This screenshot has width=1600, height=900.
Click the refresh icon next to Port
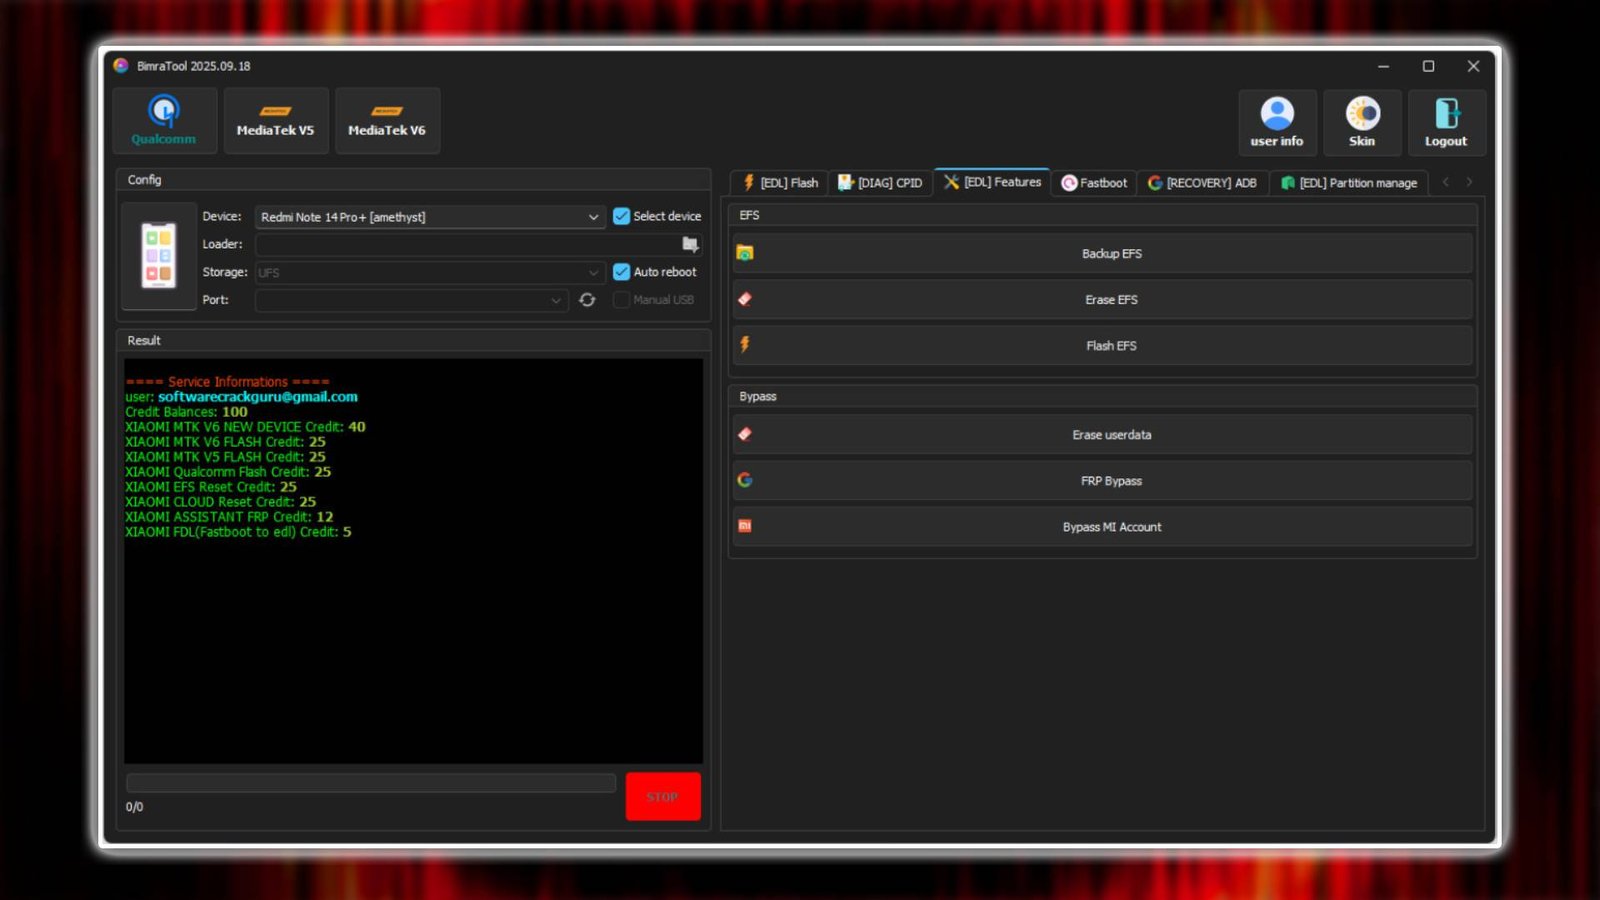click(x=587, y=300)
